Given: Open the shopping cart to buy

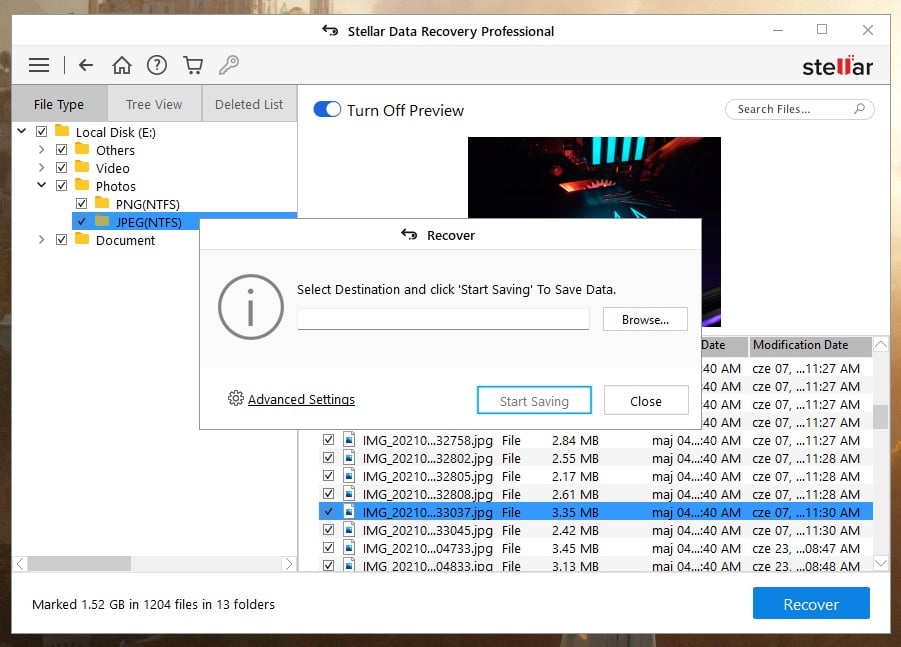Looking at the screenshot, I should (193, 65).
